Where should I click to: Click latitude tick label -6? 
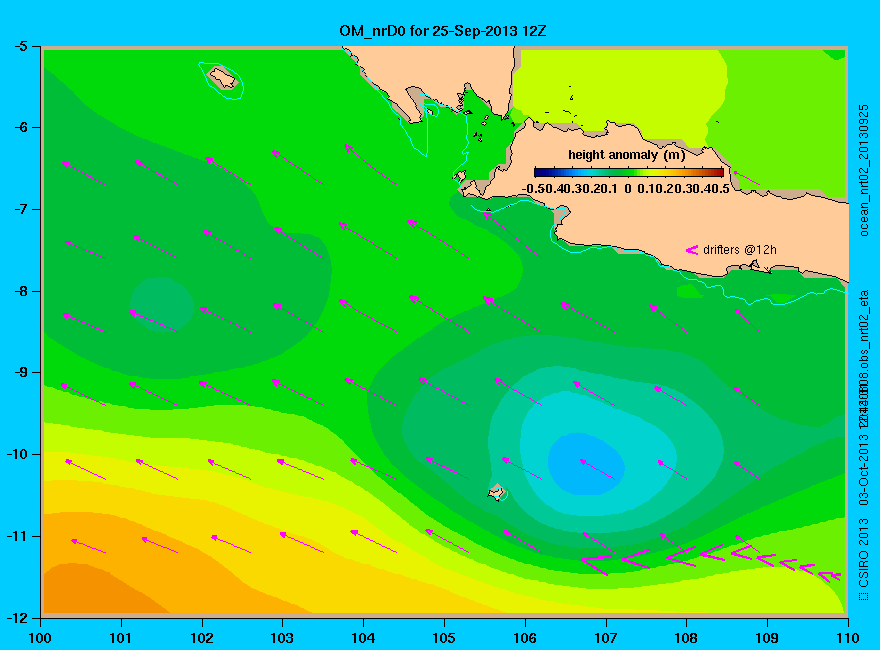20,127
